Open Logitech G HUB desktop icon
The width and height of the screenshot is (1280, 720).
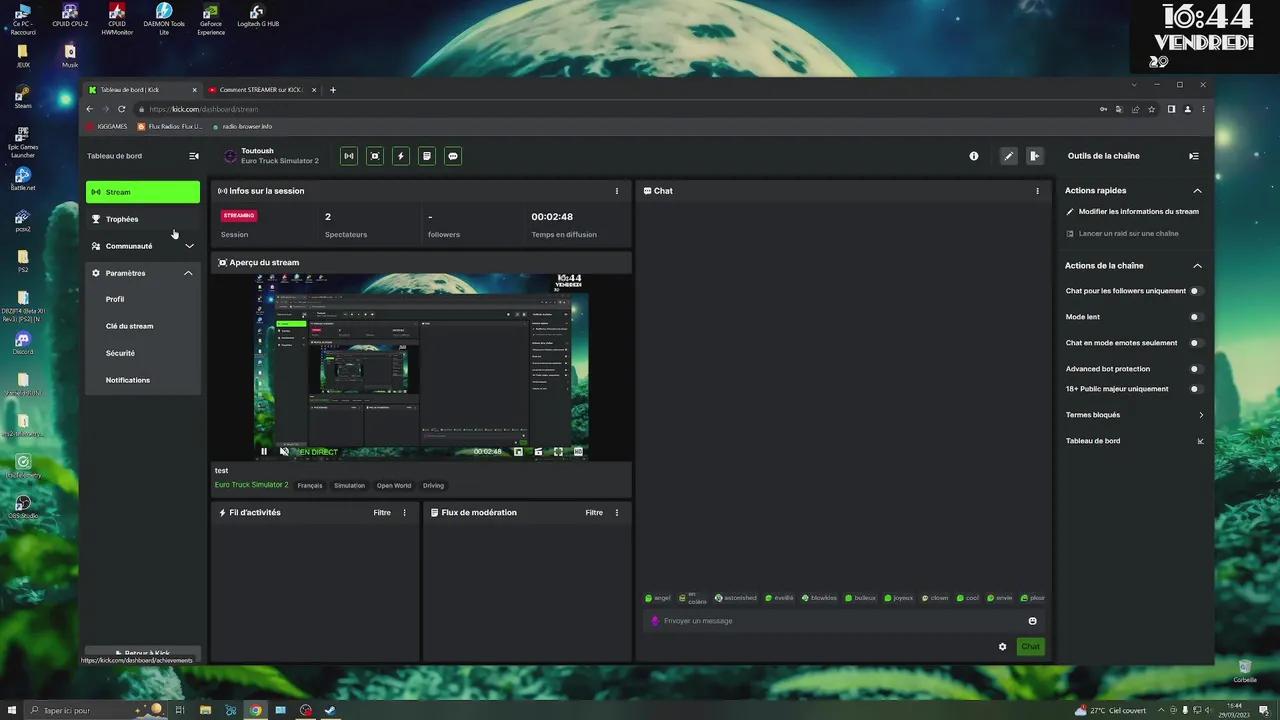pyautogui.click(x=258, y=16)
